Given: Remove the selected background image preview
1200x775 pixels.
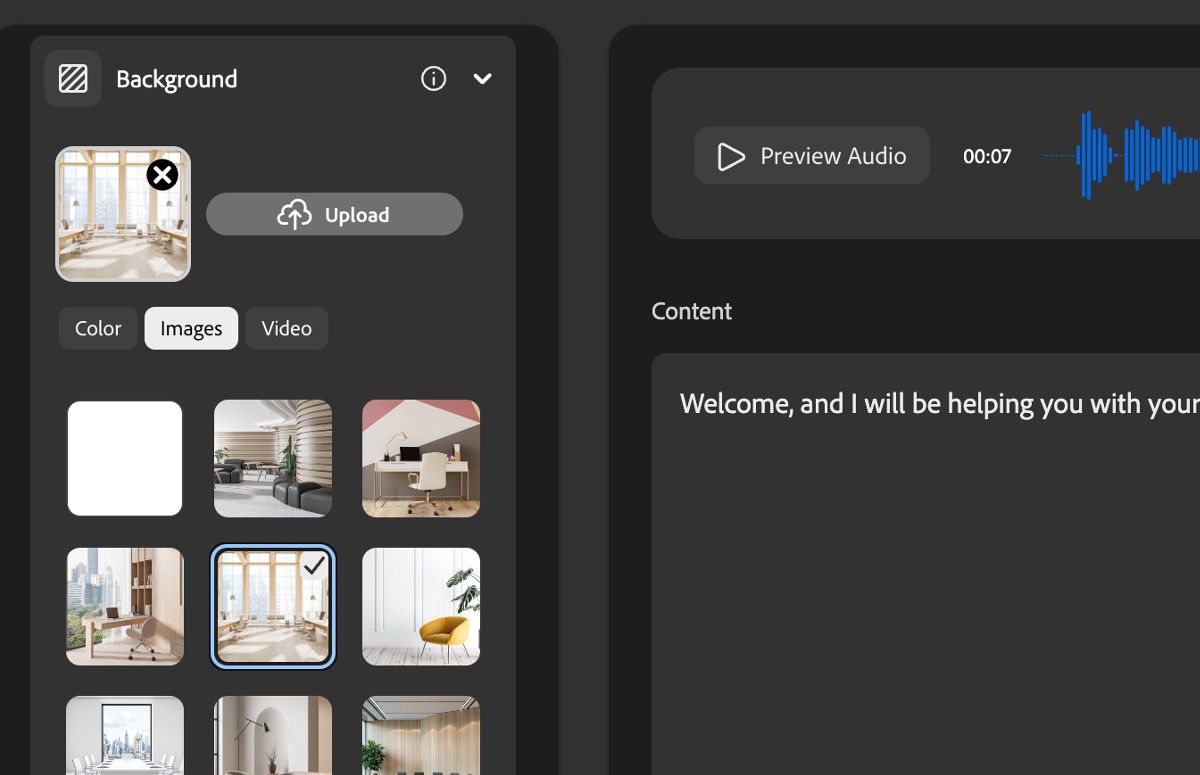Looking at the screenshot, I should click(162, 175).
